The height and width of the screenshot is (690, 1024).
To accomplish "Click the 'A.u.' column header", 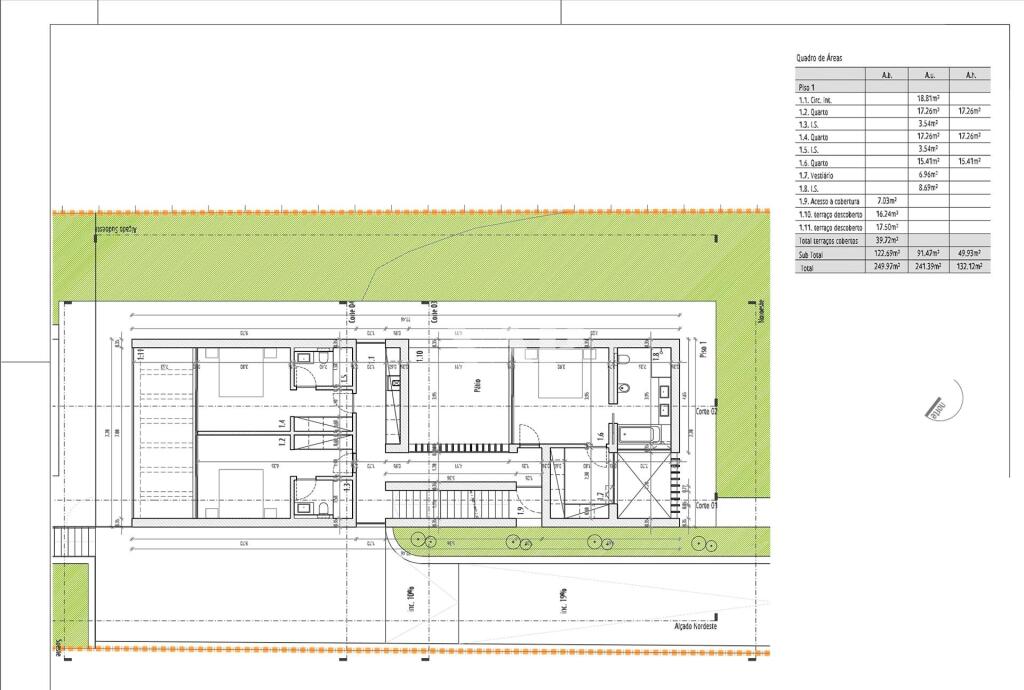I will 929,75.
